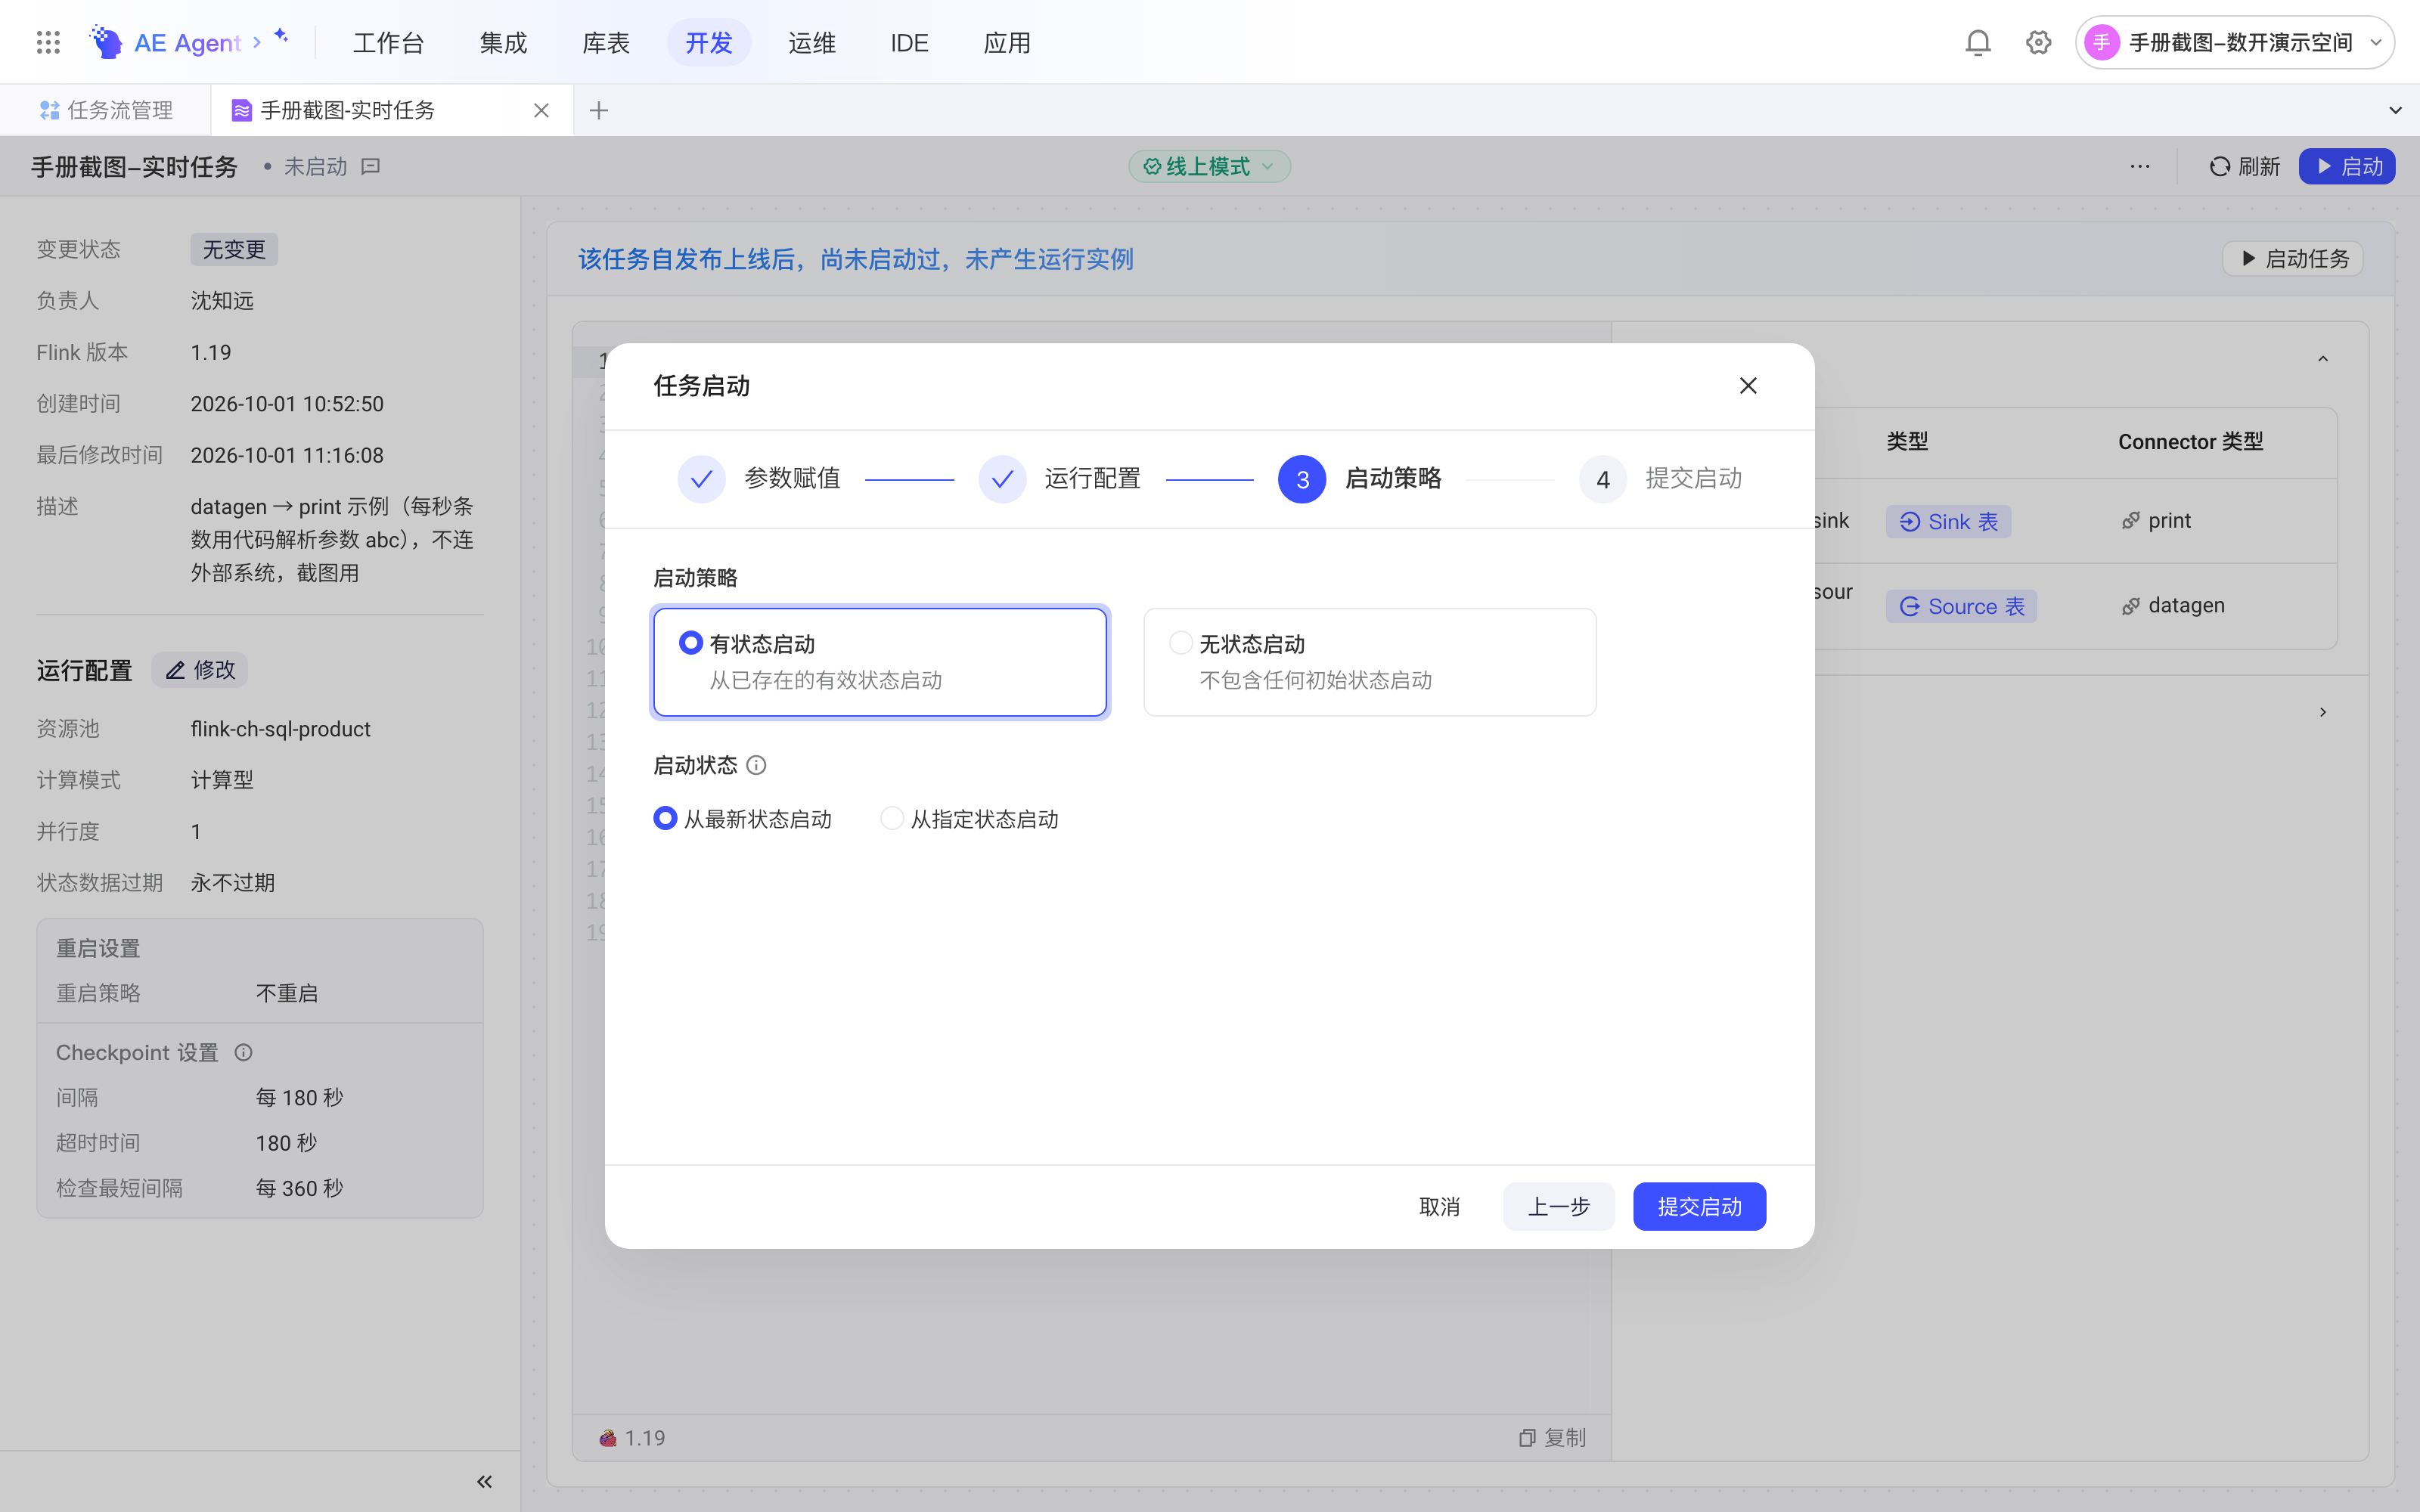Close the 手册截图-实时任务 tab
Screen dimensions: 2420x1512
coord(541,110)
